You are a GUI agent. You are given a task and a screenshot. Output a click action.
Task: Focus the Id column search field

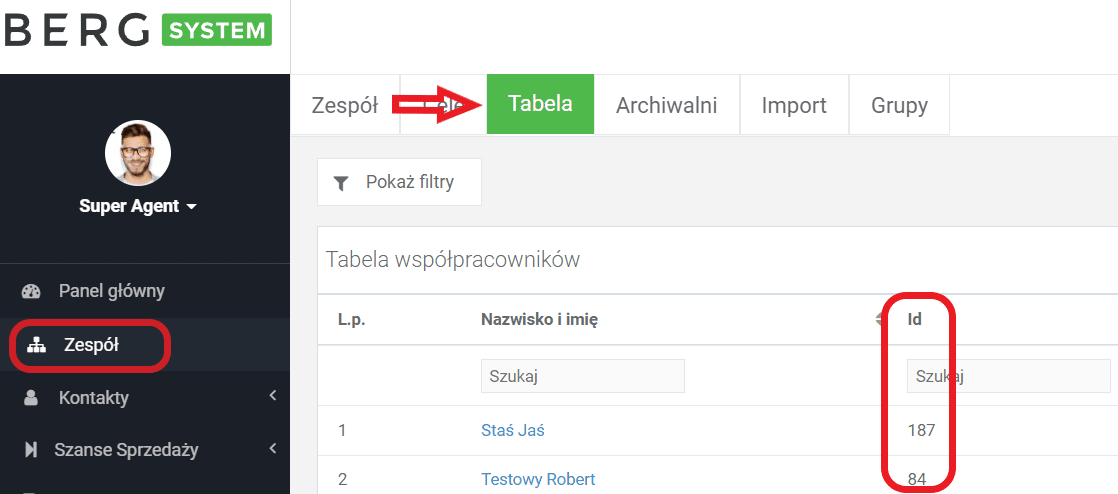pyautogui.click(x=1008, y=376)
